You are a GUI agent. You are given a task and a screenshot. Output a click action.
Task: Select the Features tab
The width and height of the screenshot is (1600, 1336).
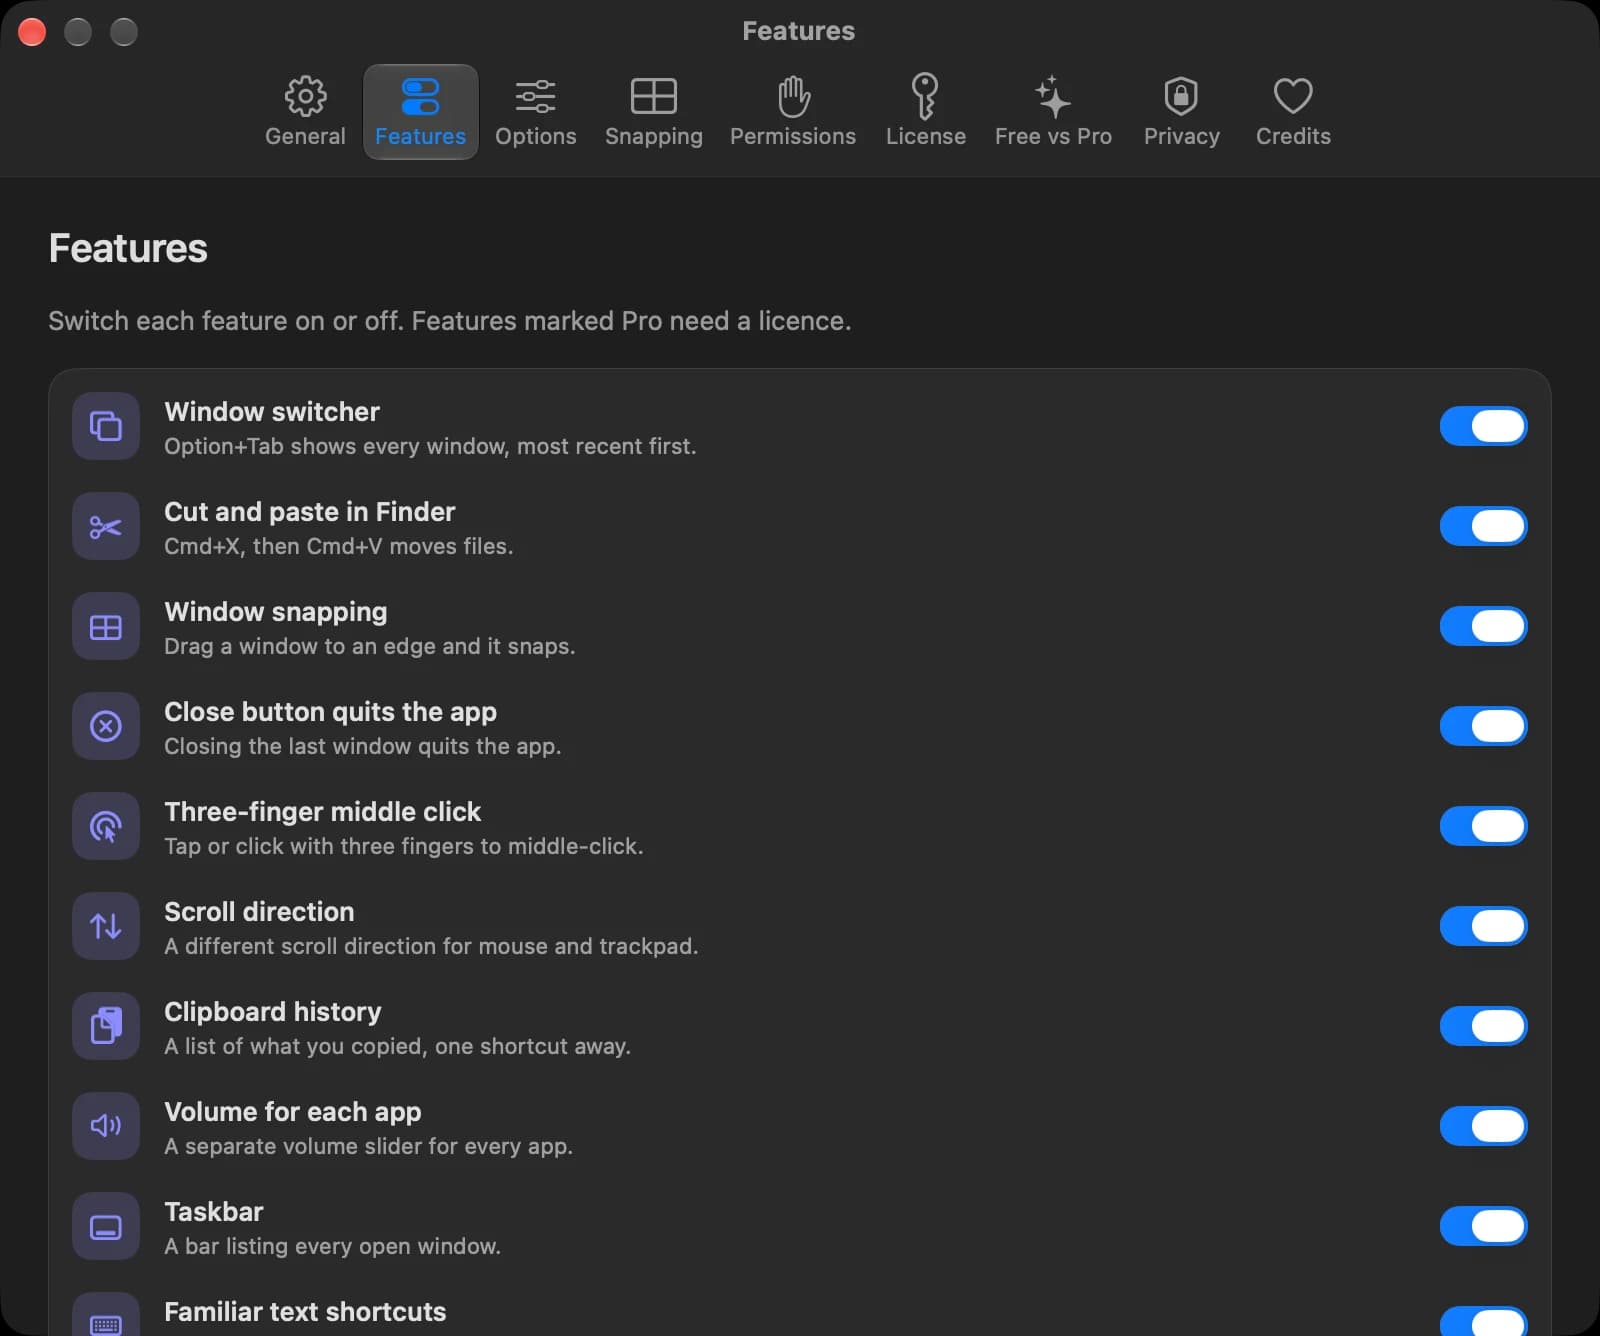point(420,112)
